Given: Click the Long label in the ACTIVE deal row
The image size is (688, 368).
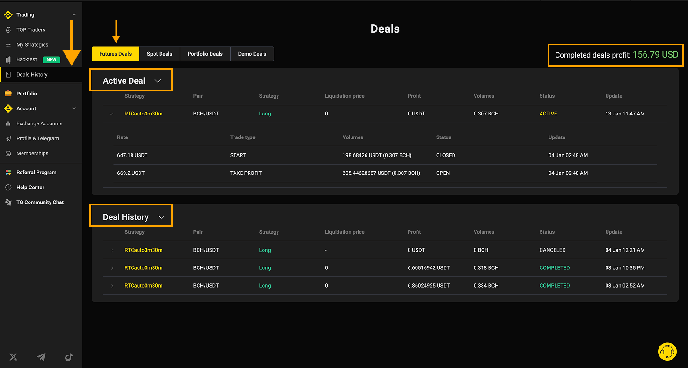Looking at the screenshot, I should [x=265, y=114].
